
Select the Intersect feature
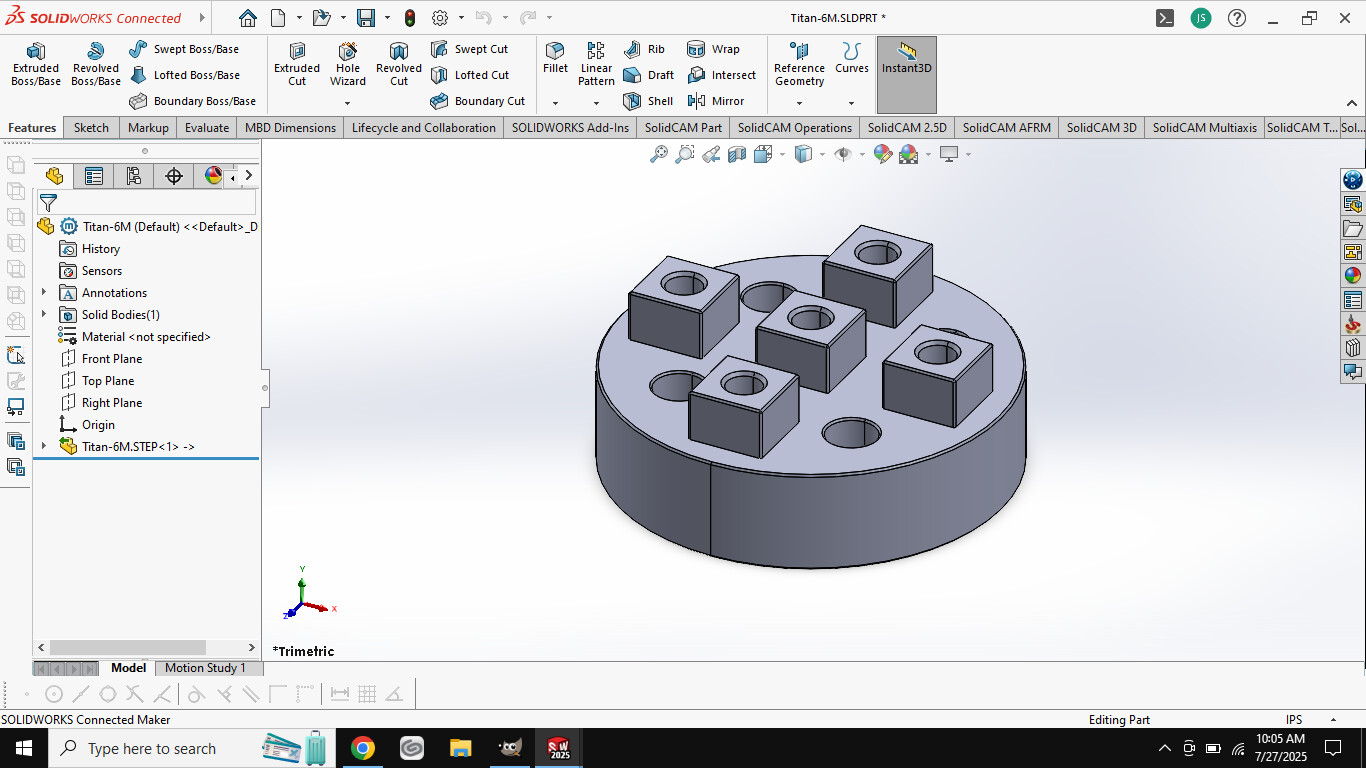(721, 75)
